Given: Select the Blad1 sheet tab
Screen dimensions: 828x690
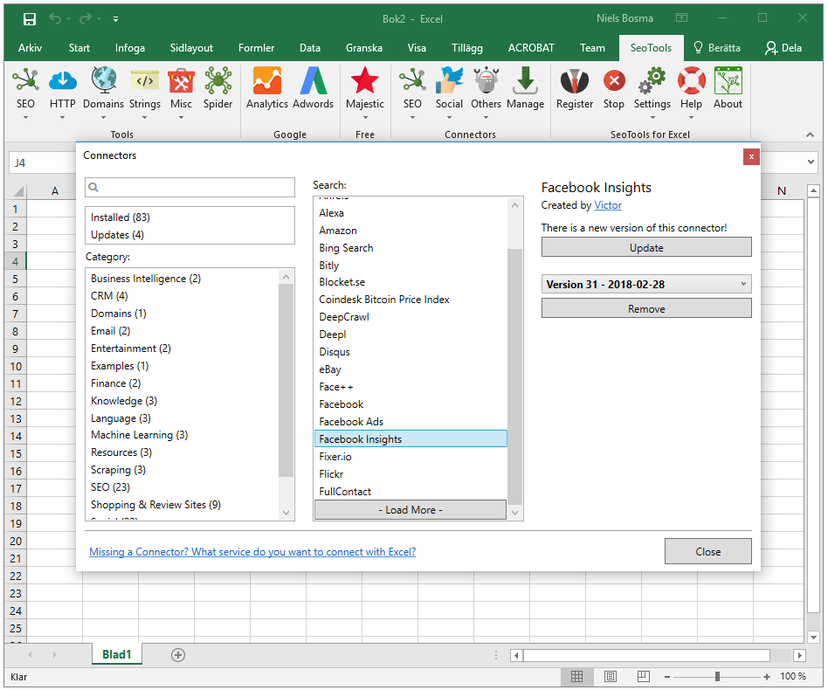Looking at the screenshot, I should tap(116, 654).
